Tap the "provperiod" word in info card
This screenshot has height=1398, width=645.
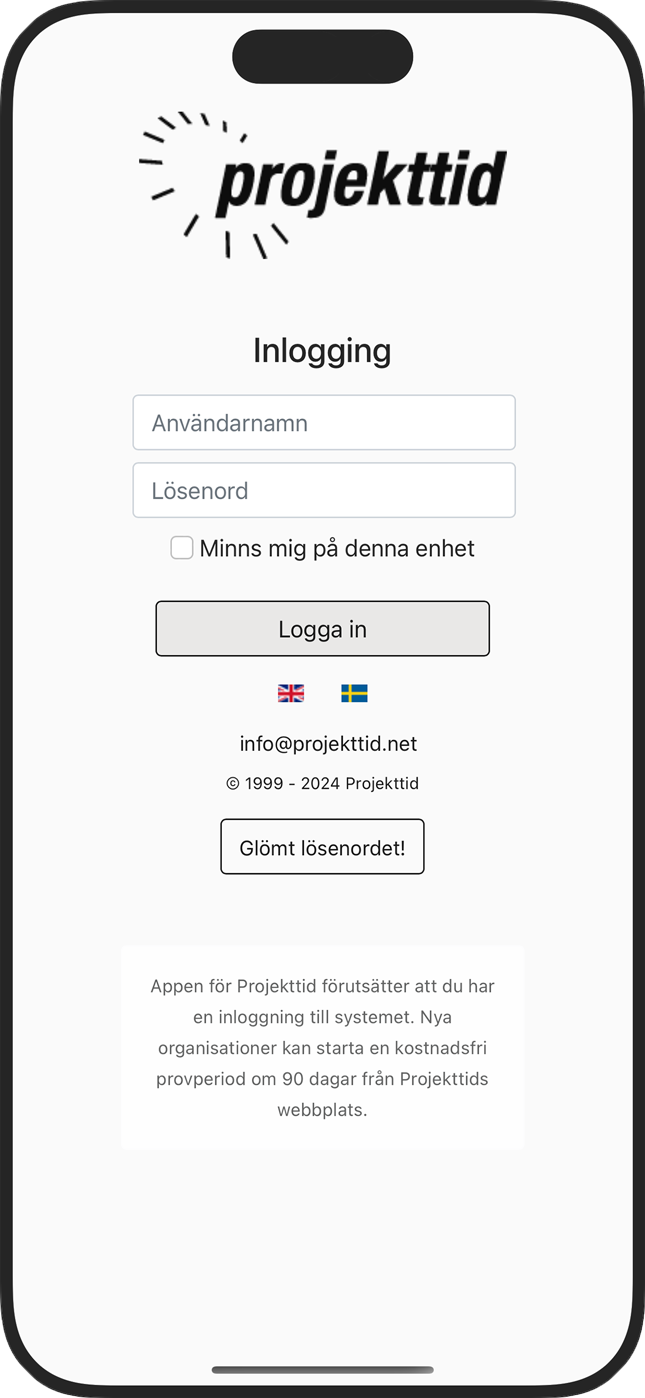198,1079
